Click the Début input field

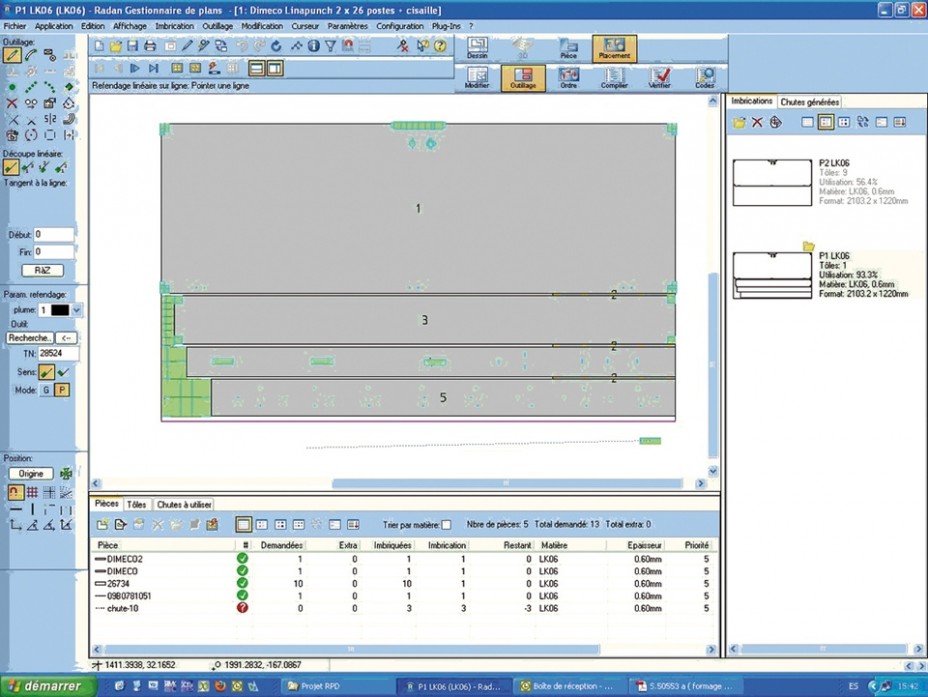[x=54, y=235]
